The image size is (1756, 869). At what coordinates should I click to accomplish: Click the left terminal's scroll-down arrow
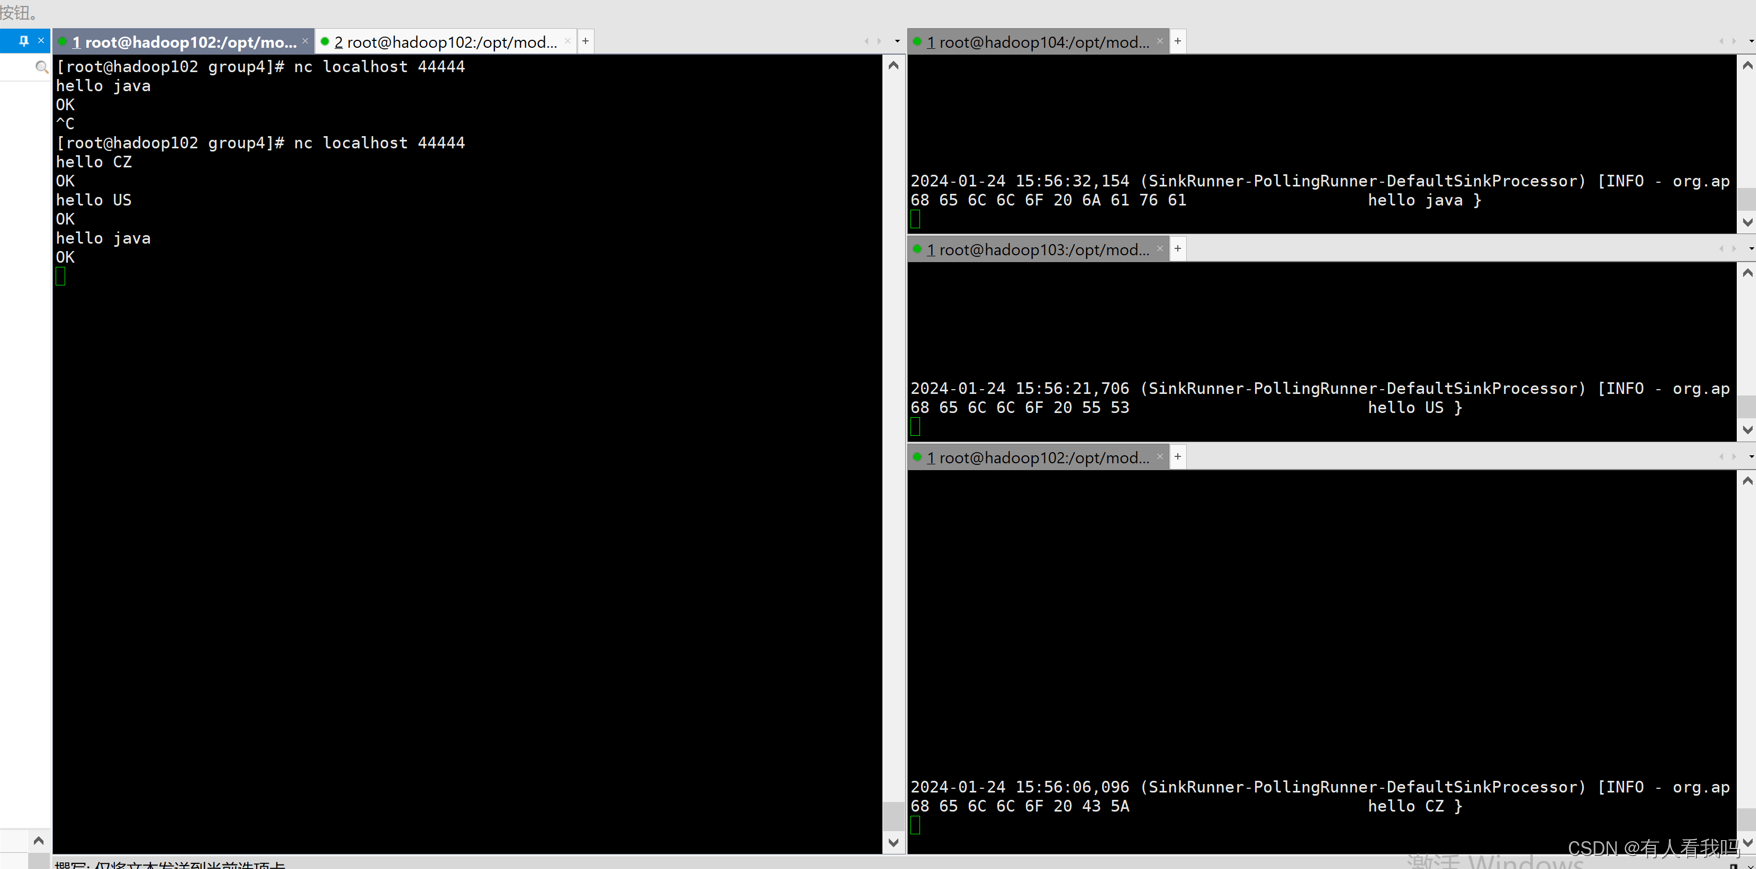tap(893, 842)
